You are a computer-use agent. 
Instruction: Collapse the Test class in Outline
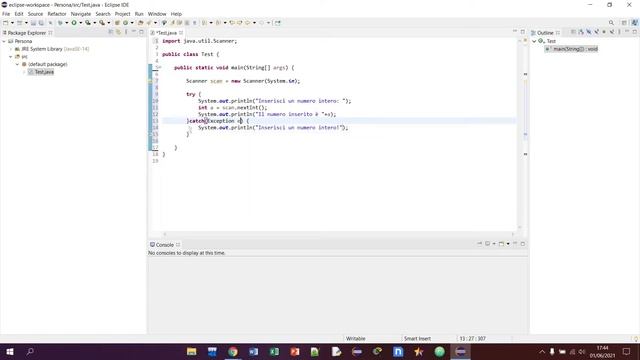(x=534, y=41)
